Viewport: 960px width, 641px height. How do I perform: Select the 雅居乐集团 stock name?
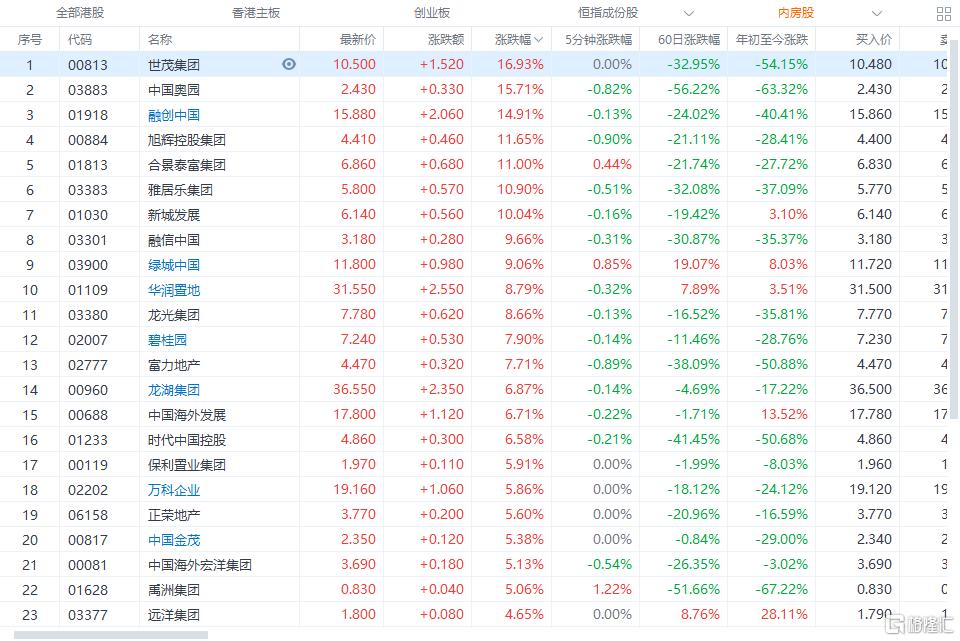(181, 190)
